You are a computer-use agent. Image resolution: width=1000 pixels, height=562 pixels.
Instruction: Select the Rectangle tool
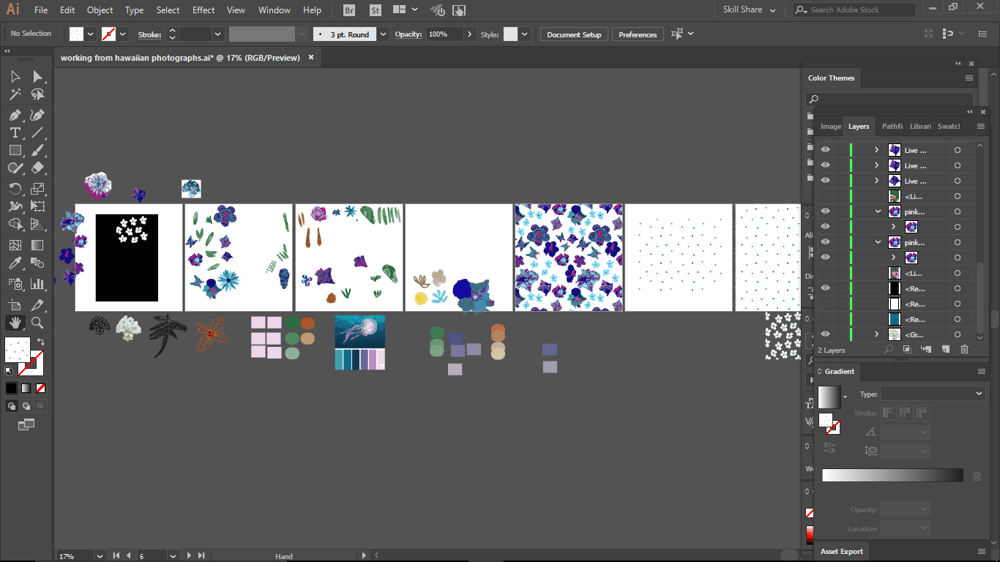tap(15, 151)
